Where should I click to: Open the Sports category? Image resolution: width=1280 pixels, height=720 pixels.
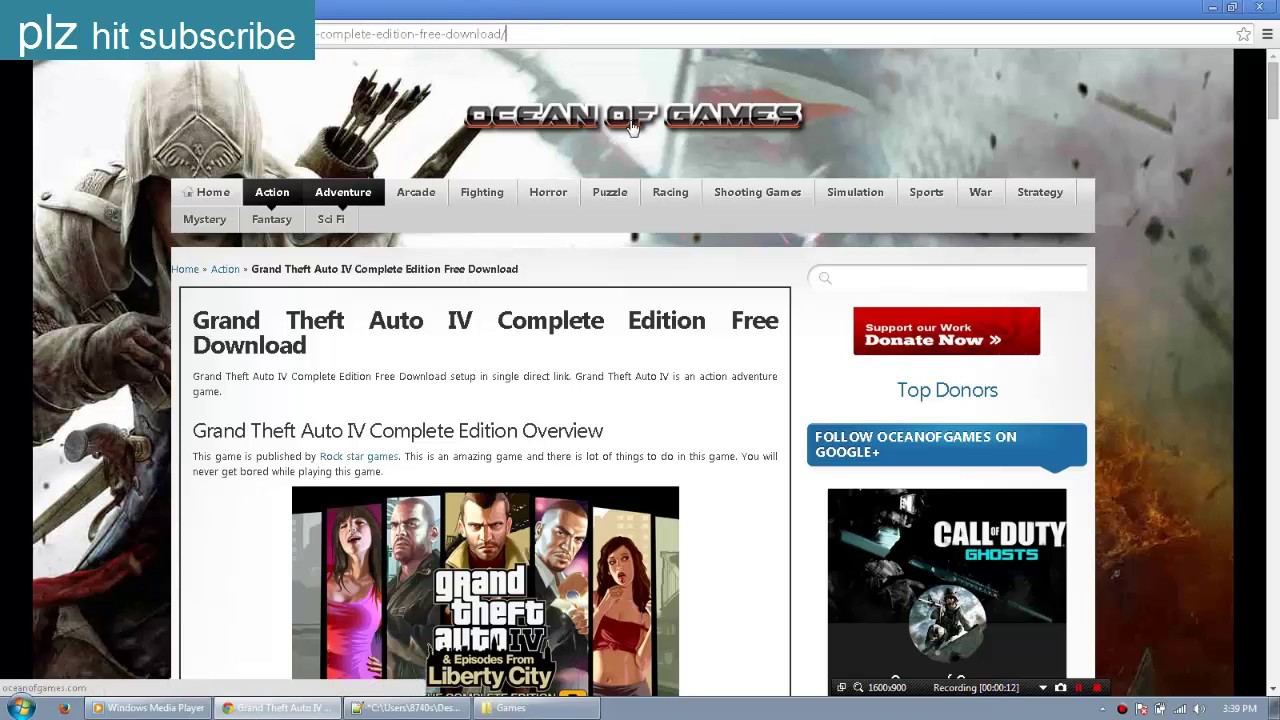click(x=926, y=192)
